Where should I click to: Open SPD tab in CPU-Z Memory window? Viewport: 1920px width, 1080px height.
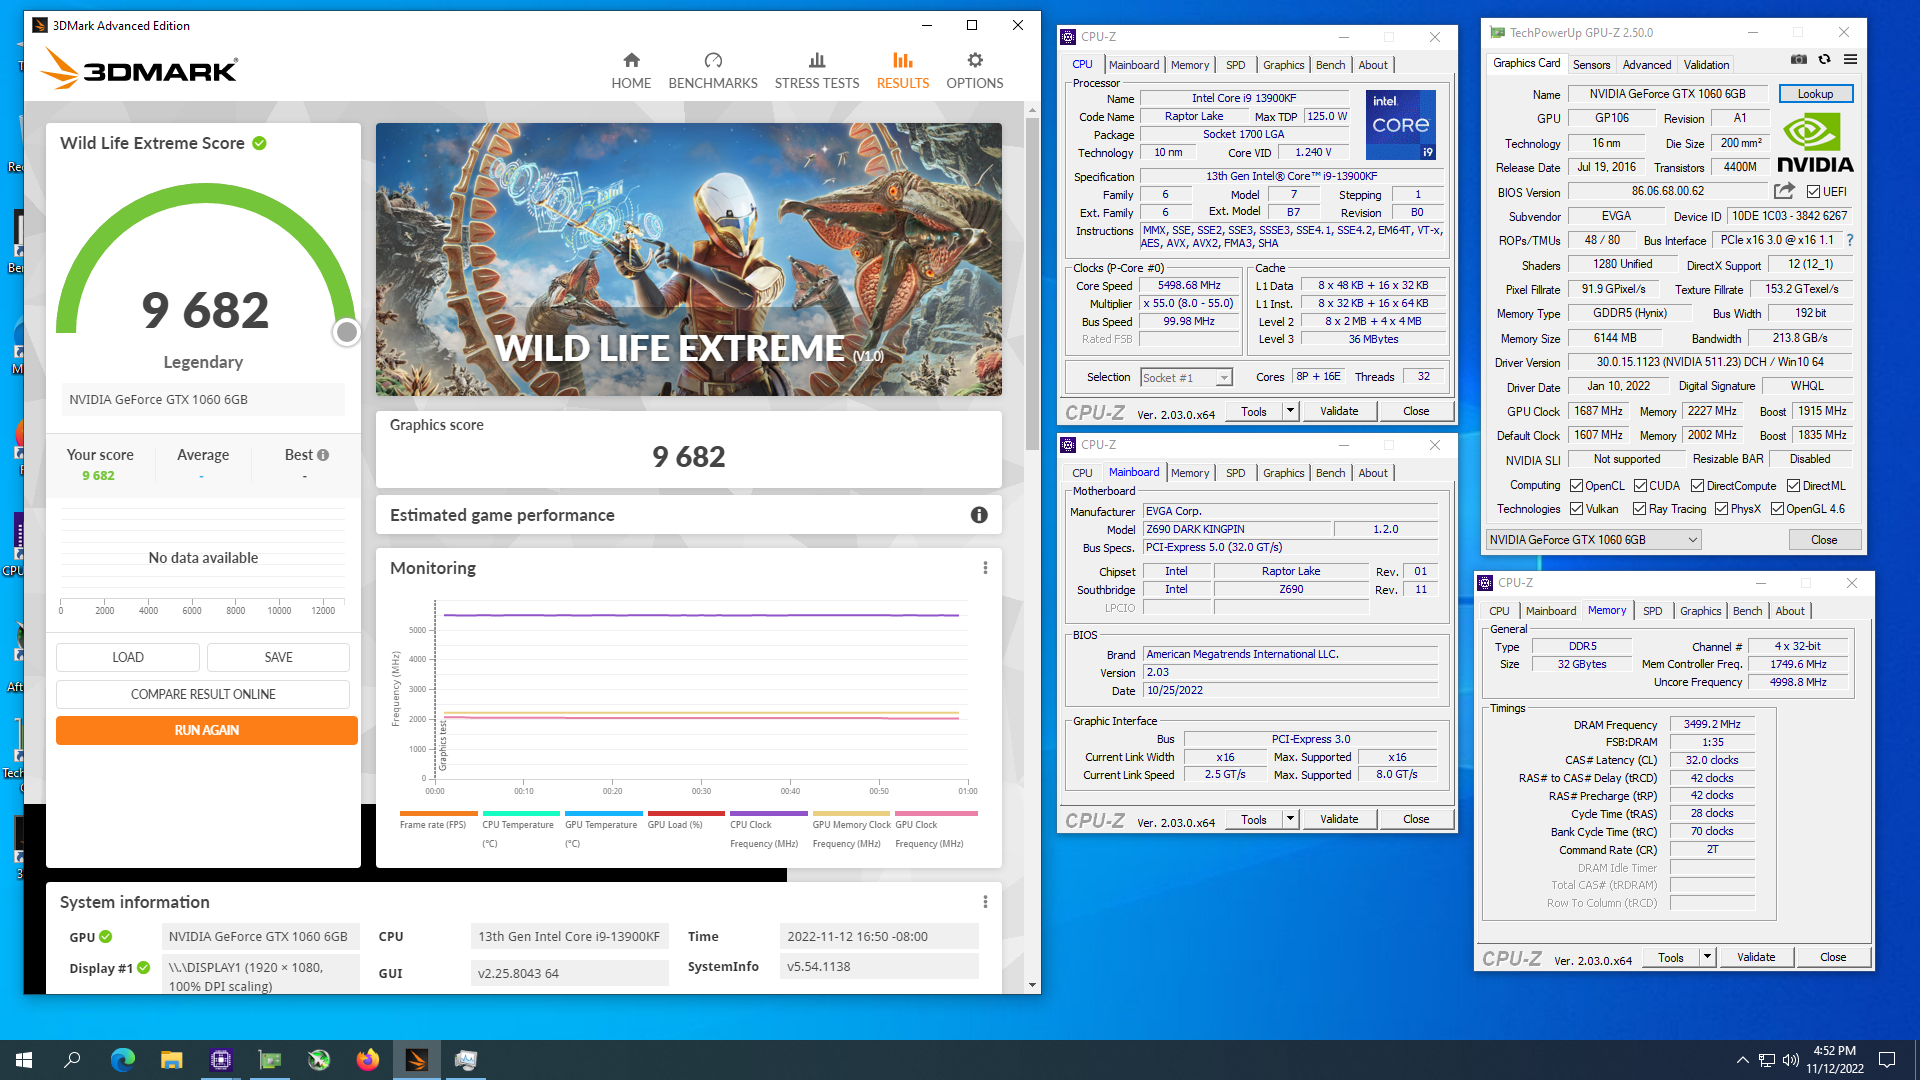1652,611
